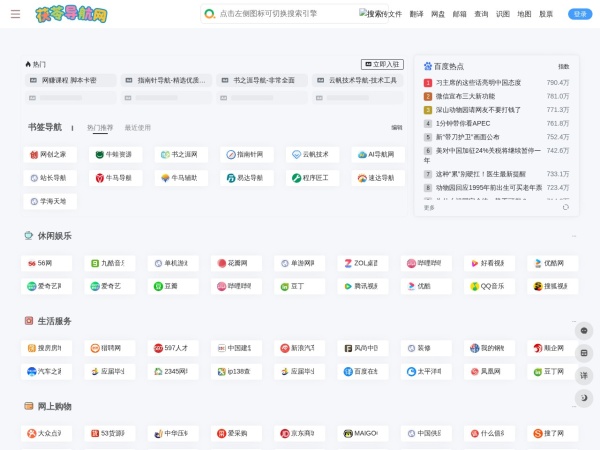The image size is (600, 450).
Task: Open the 翻译 top menu item
Action: tap(416, 14)
